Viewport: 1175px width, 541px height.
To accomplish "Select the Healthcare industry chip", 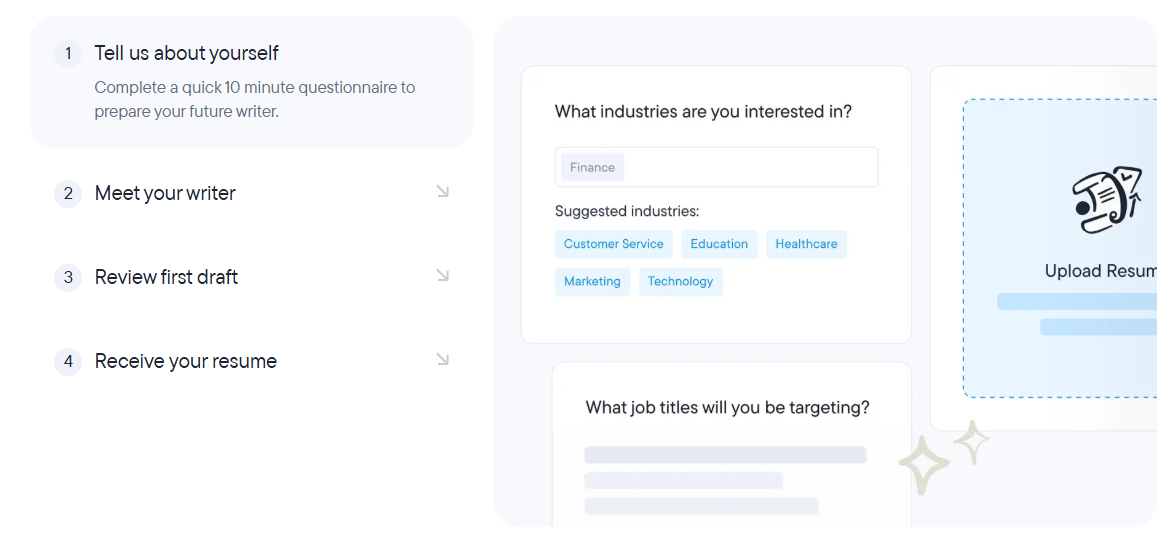I will (x=806, y=244).
